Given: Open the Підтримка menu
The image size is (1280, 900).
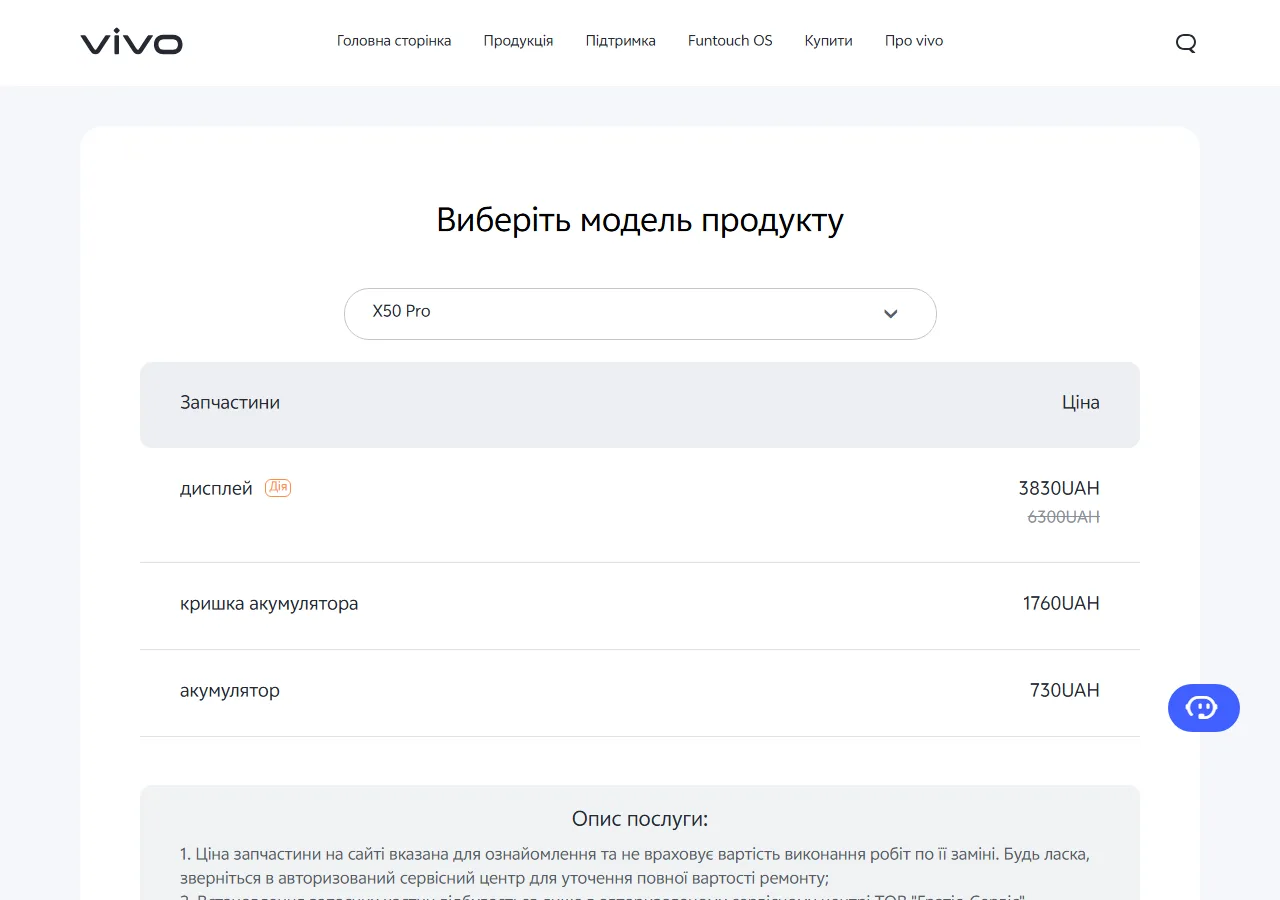Looking at the screenshot, I should (x=621, y=41).
